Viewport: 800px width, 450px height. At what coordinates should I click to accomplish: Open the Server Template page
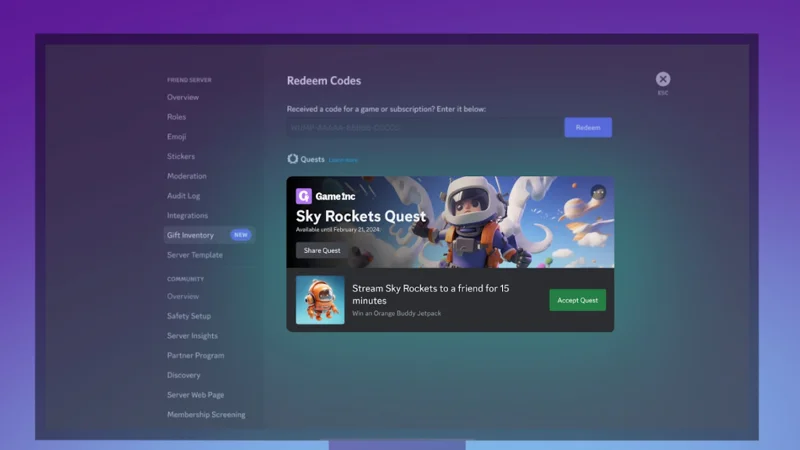click(x=195, y=255)
